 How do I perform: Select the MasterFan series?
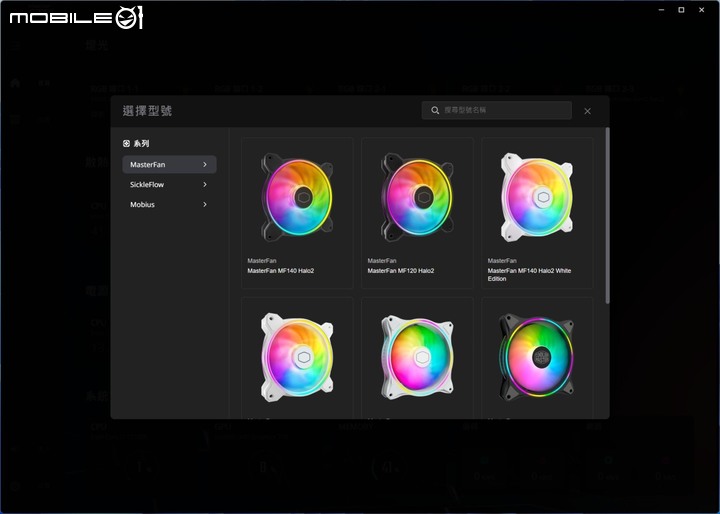click(x=169, y=164)
